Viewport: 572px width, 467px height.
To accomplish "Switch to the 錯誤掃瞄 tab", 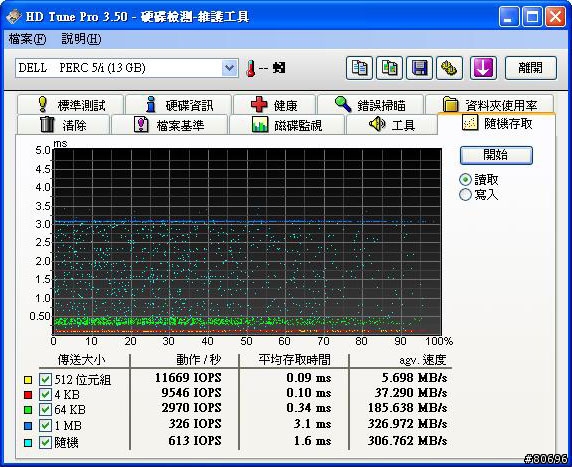I will pyautogui.click(x=370, y=105).
